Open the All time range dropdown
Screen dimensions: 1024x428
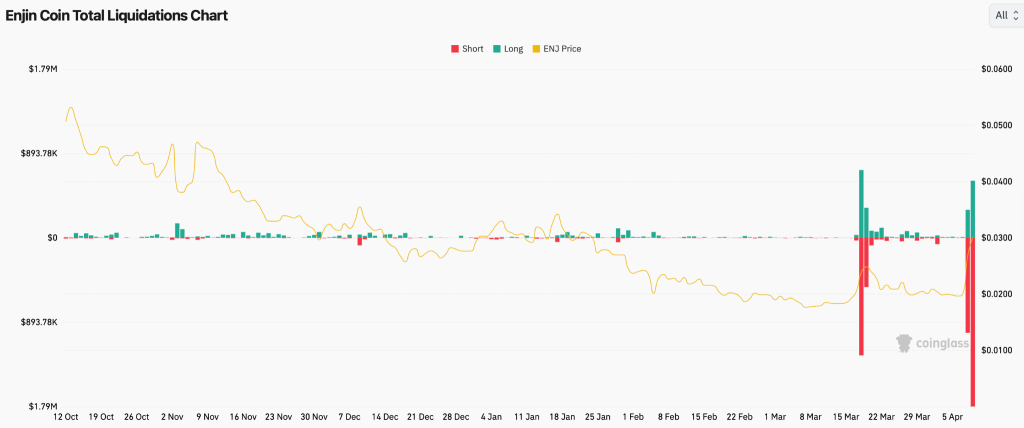[1004, 15]
